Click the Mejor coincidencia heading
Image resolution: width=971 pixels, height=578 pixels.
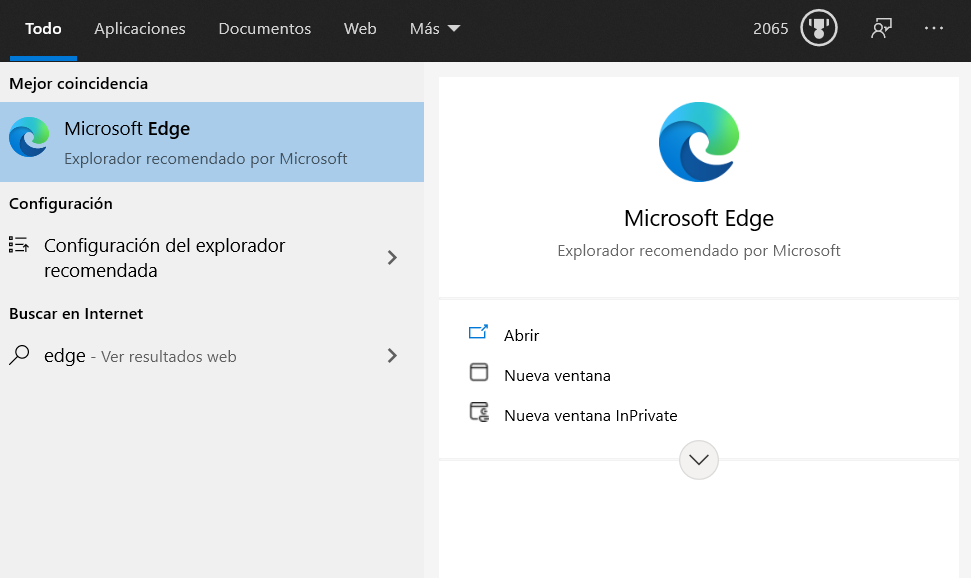[79, 84]
